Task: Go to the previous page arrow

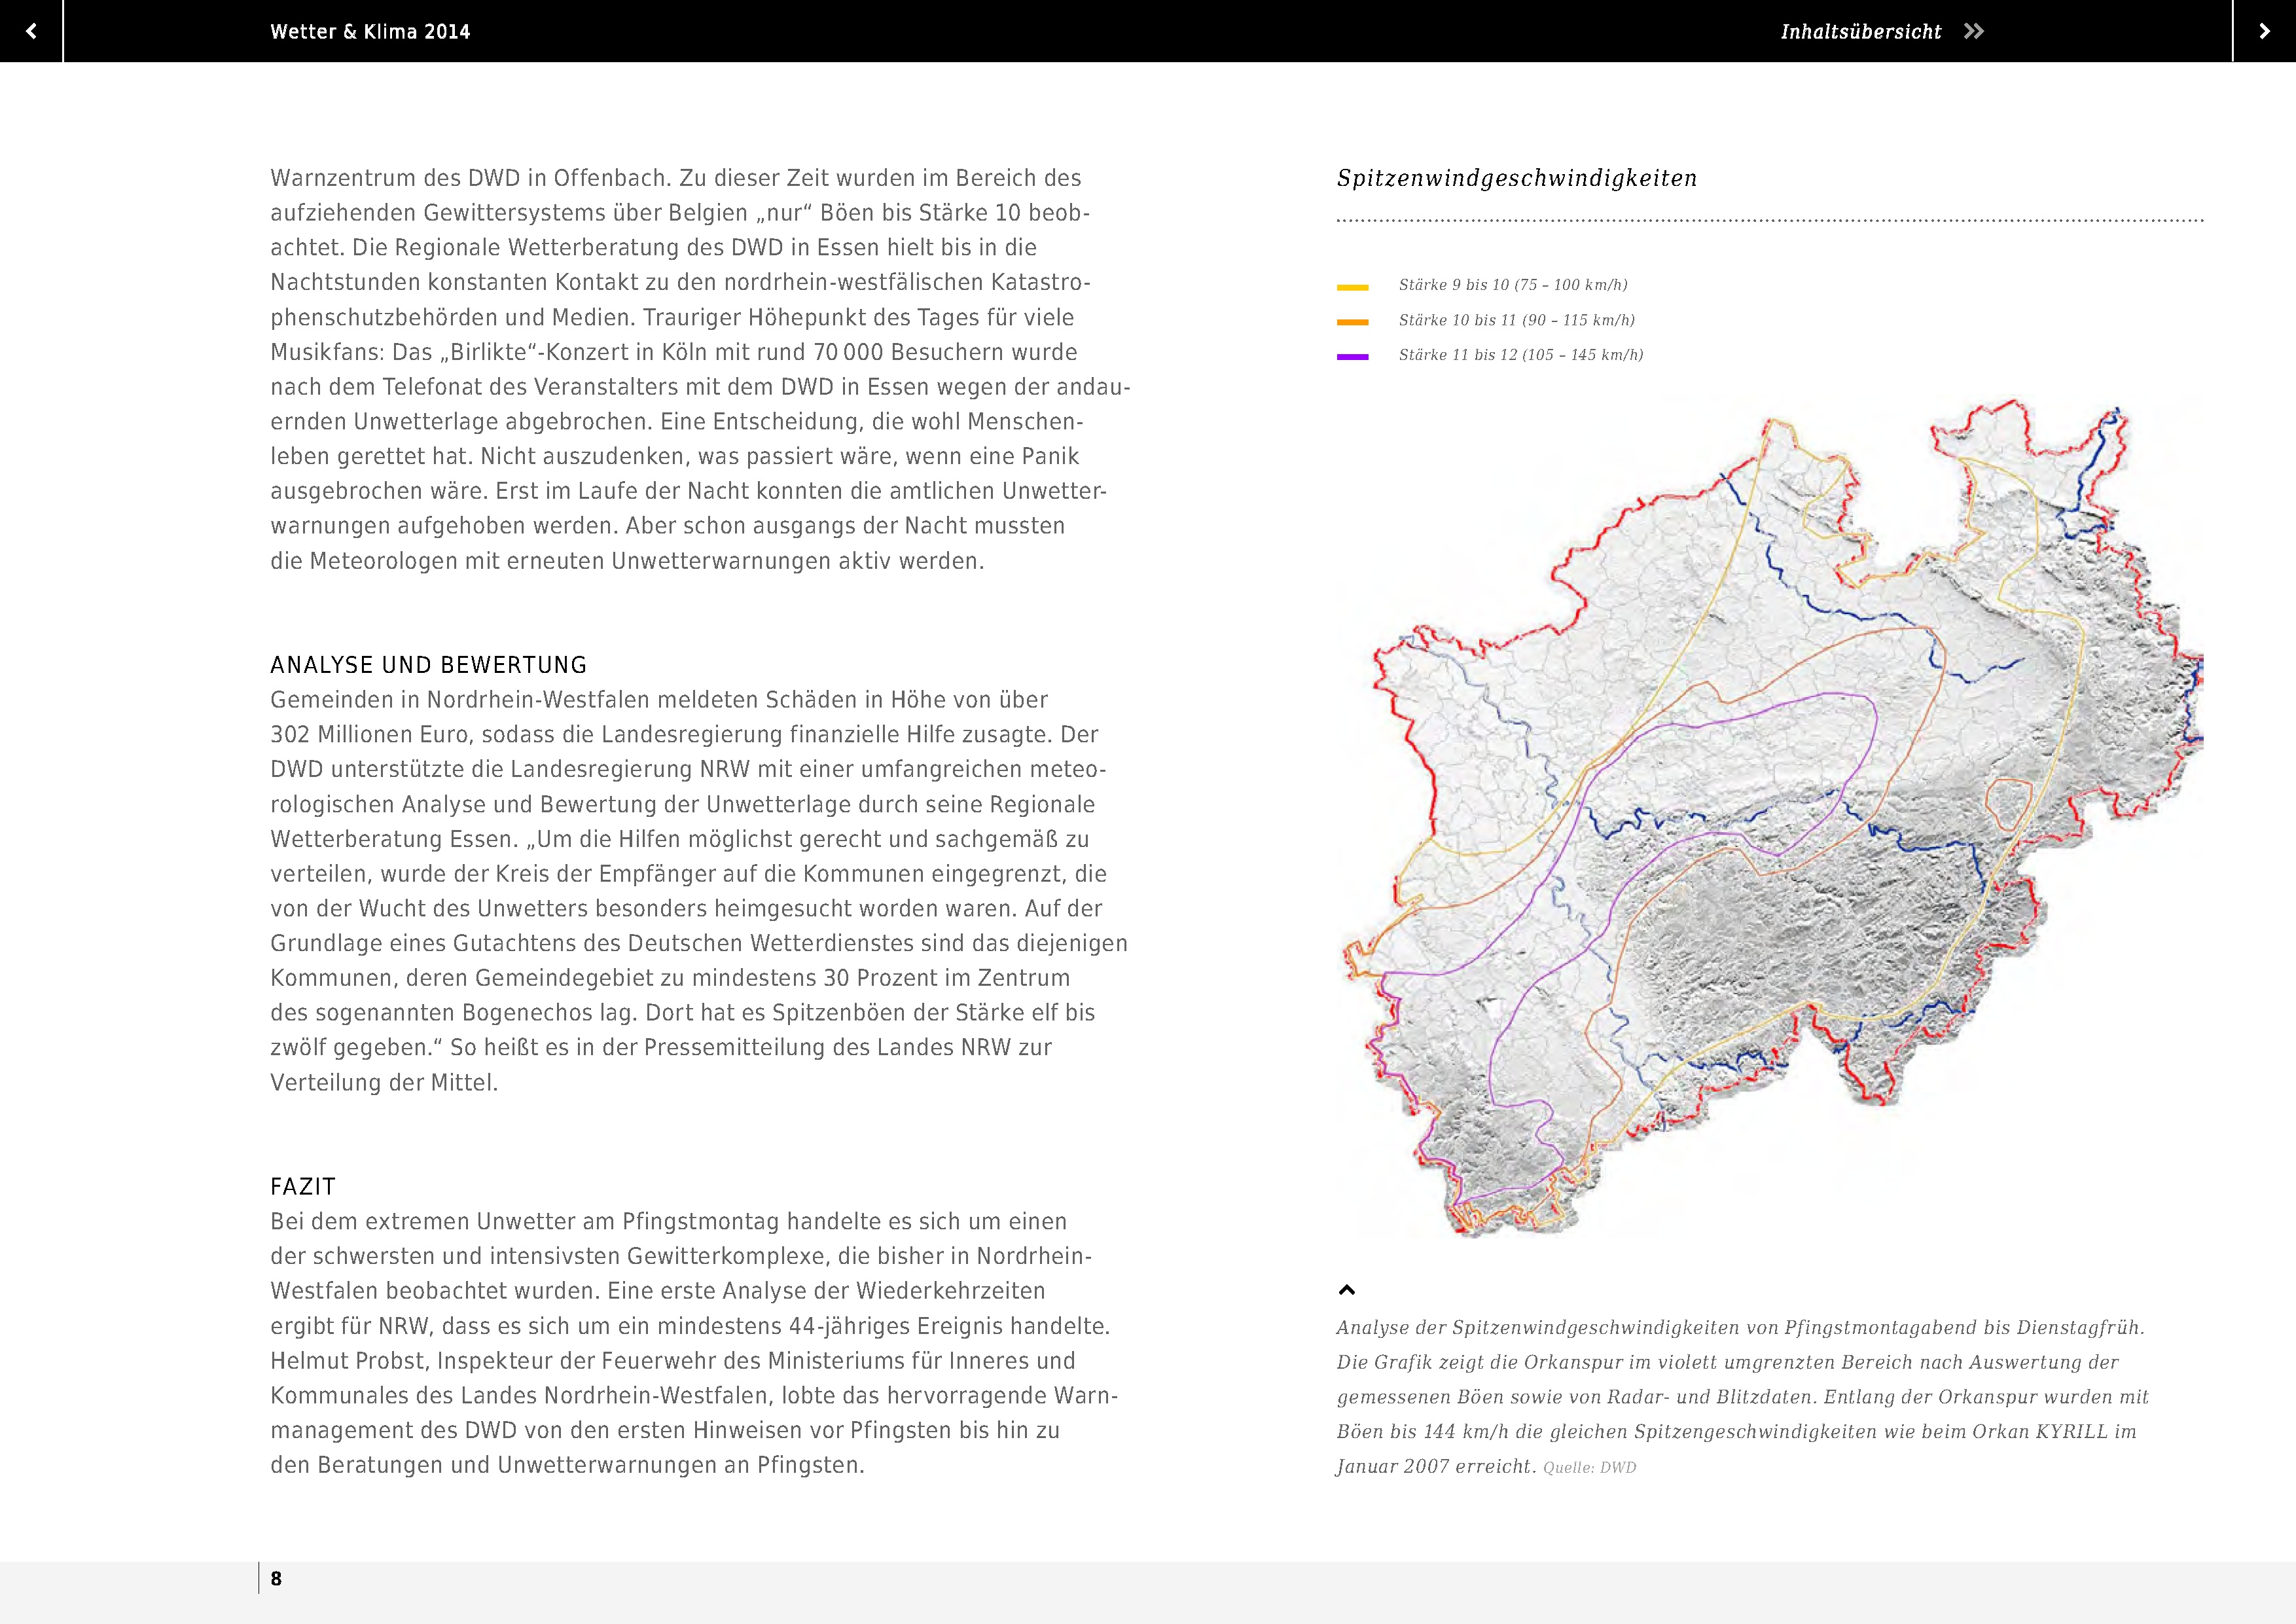Action: coord(31,31)
